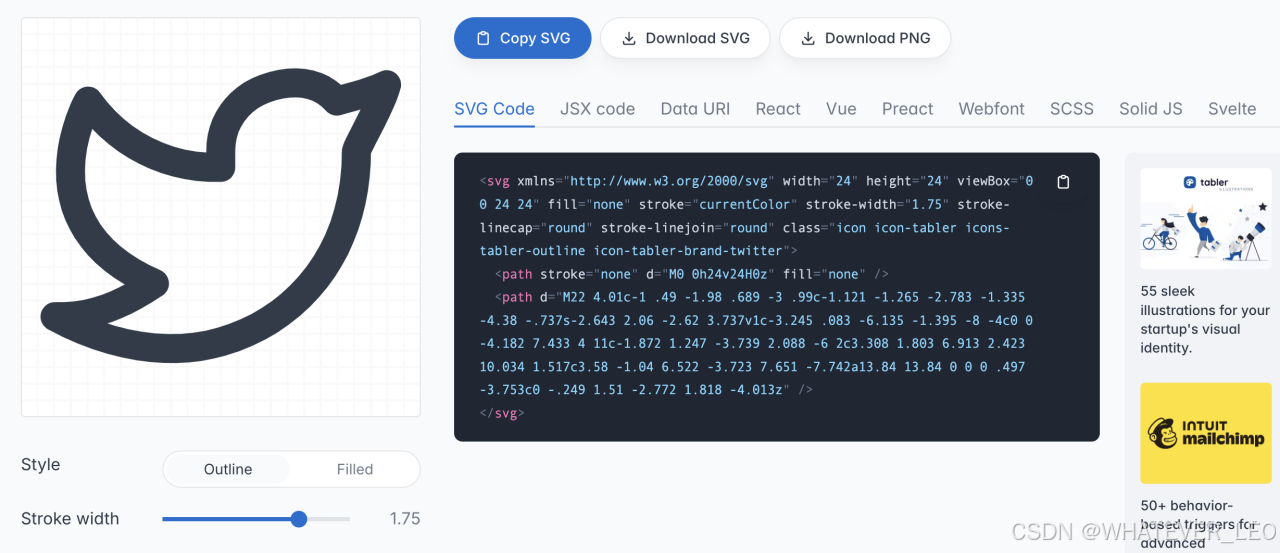Click the download arrow icon beside Download PNG
1280x553 pixels.
tap(808, 38)
